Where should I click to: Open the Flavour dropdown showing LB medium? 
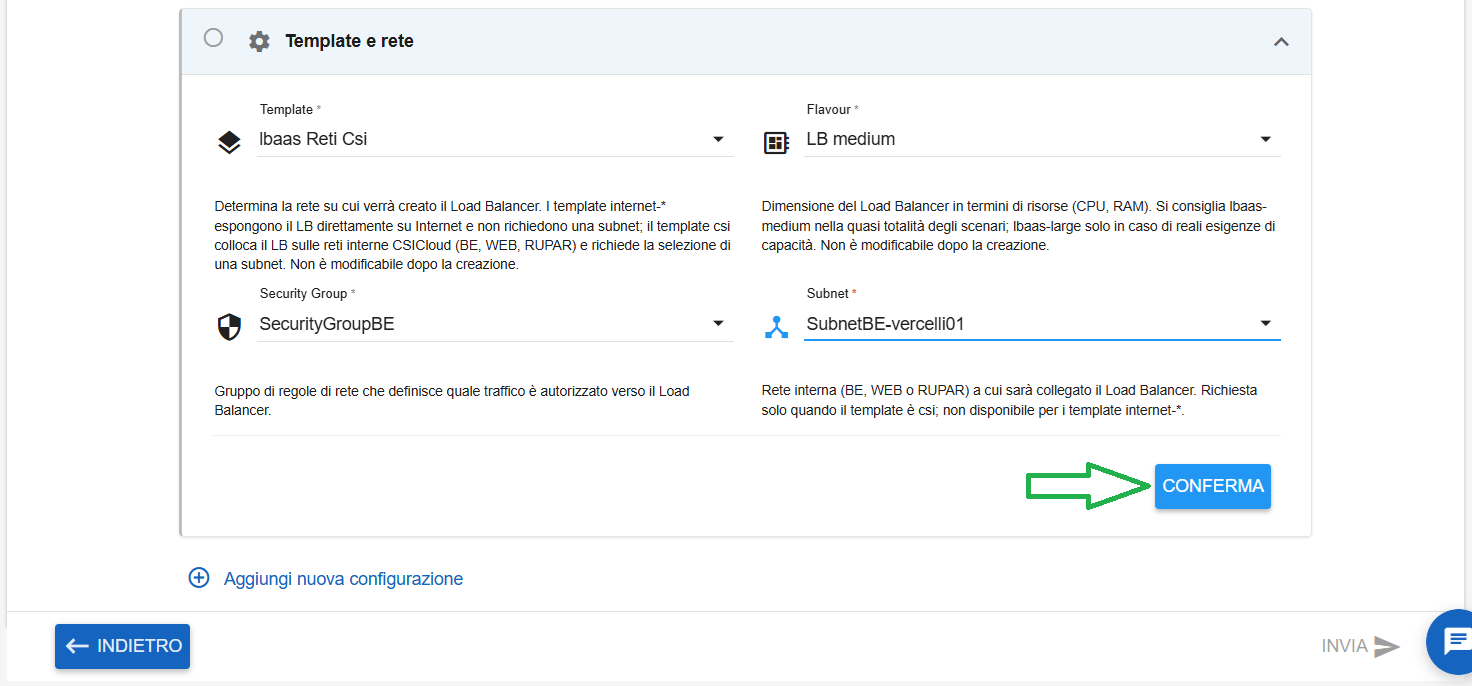click(x=1042, y=139)
